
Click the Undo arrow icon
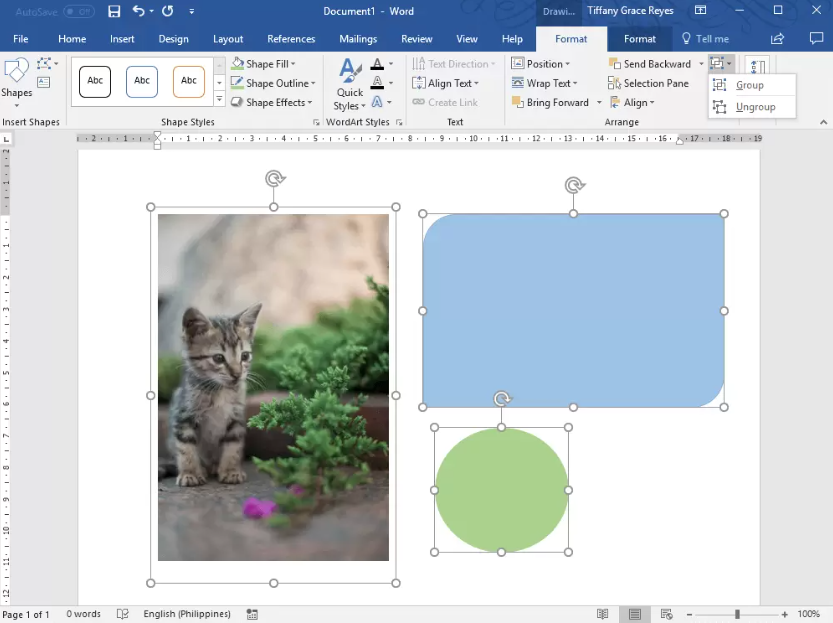[139, 11]
